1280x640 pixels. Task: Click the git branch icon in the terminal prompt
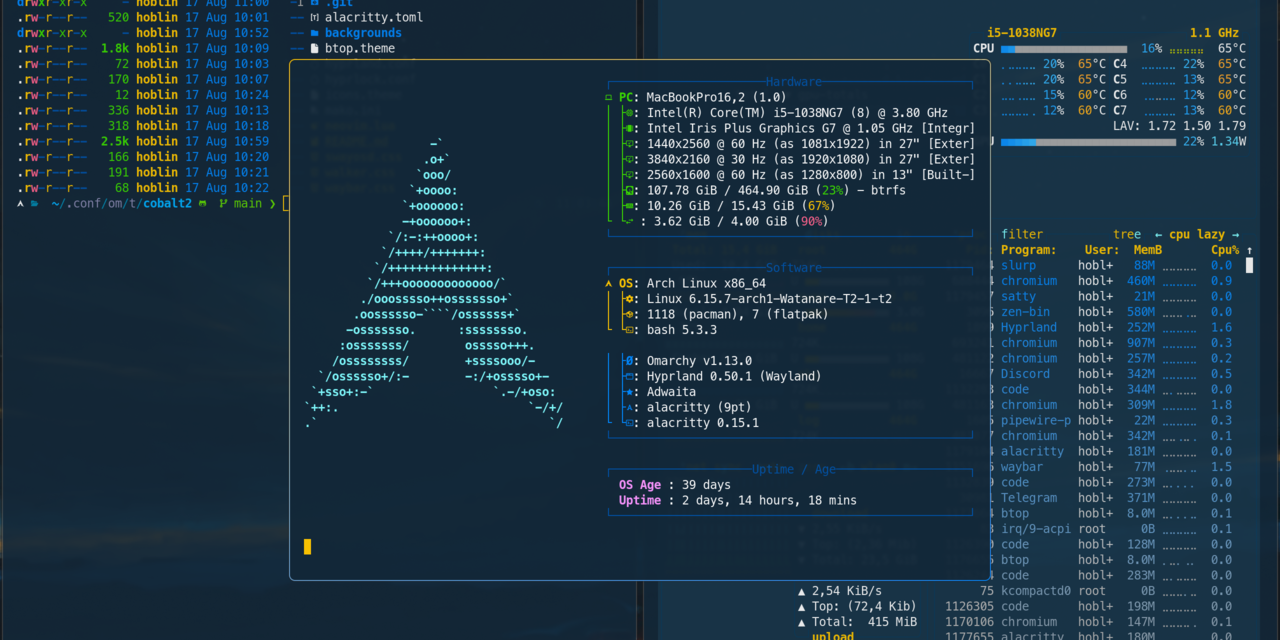225,202
